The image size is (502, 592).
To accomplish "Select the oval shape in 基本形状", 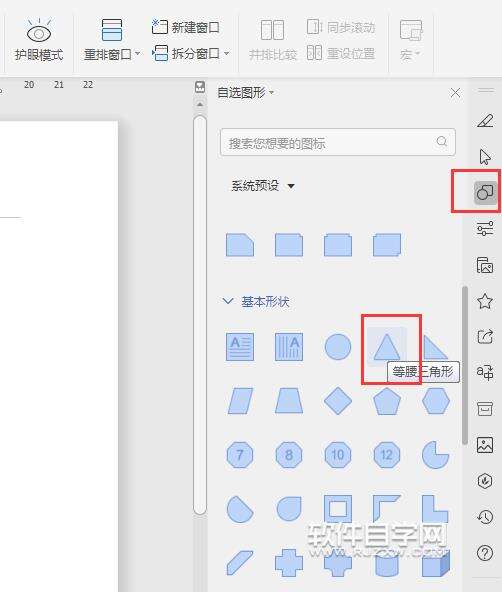I will click(x=338, y=347).
